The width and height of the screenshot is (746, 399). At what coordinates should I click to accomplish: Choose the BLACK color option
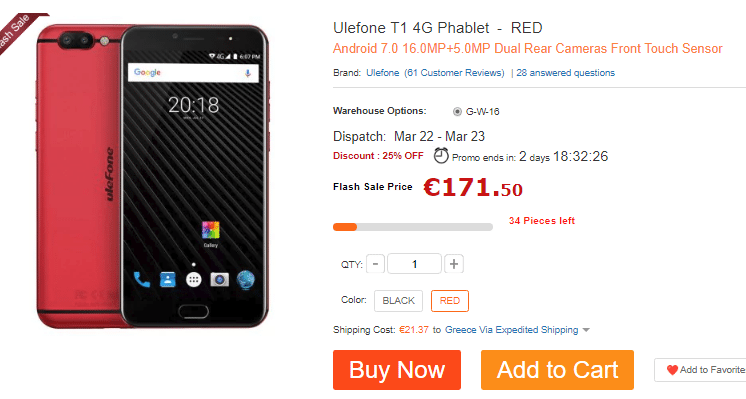398,301
